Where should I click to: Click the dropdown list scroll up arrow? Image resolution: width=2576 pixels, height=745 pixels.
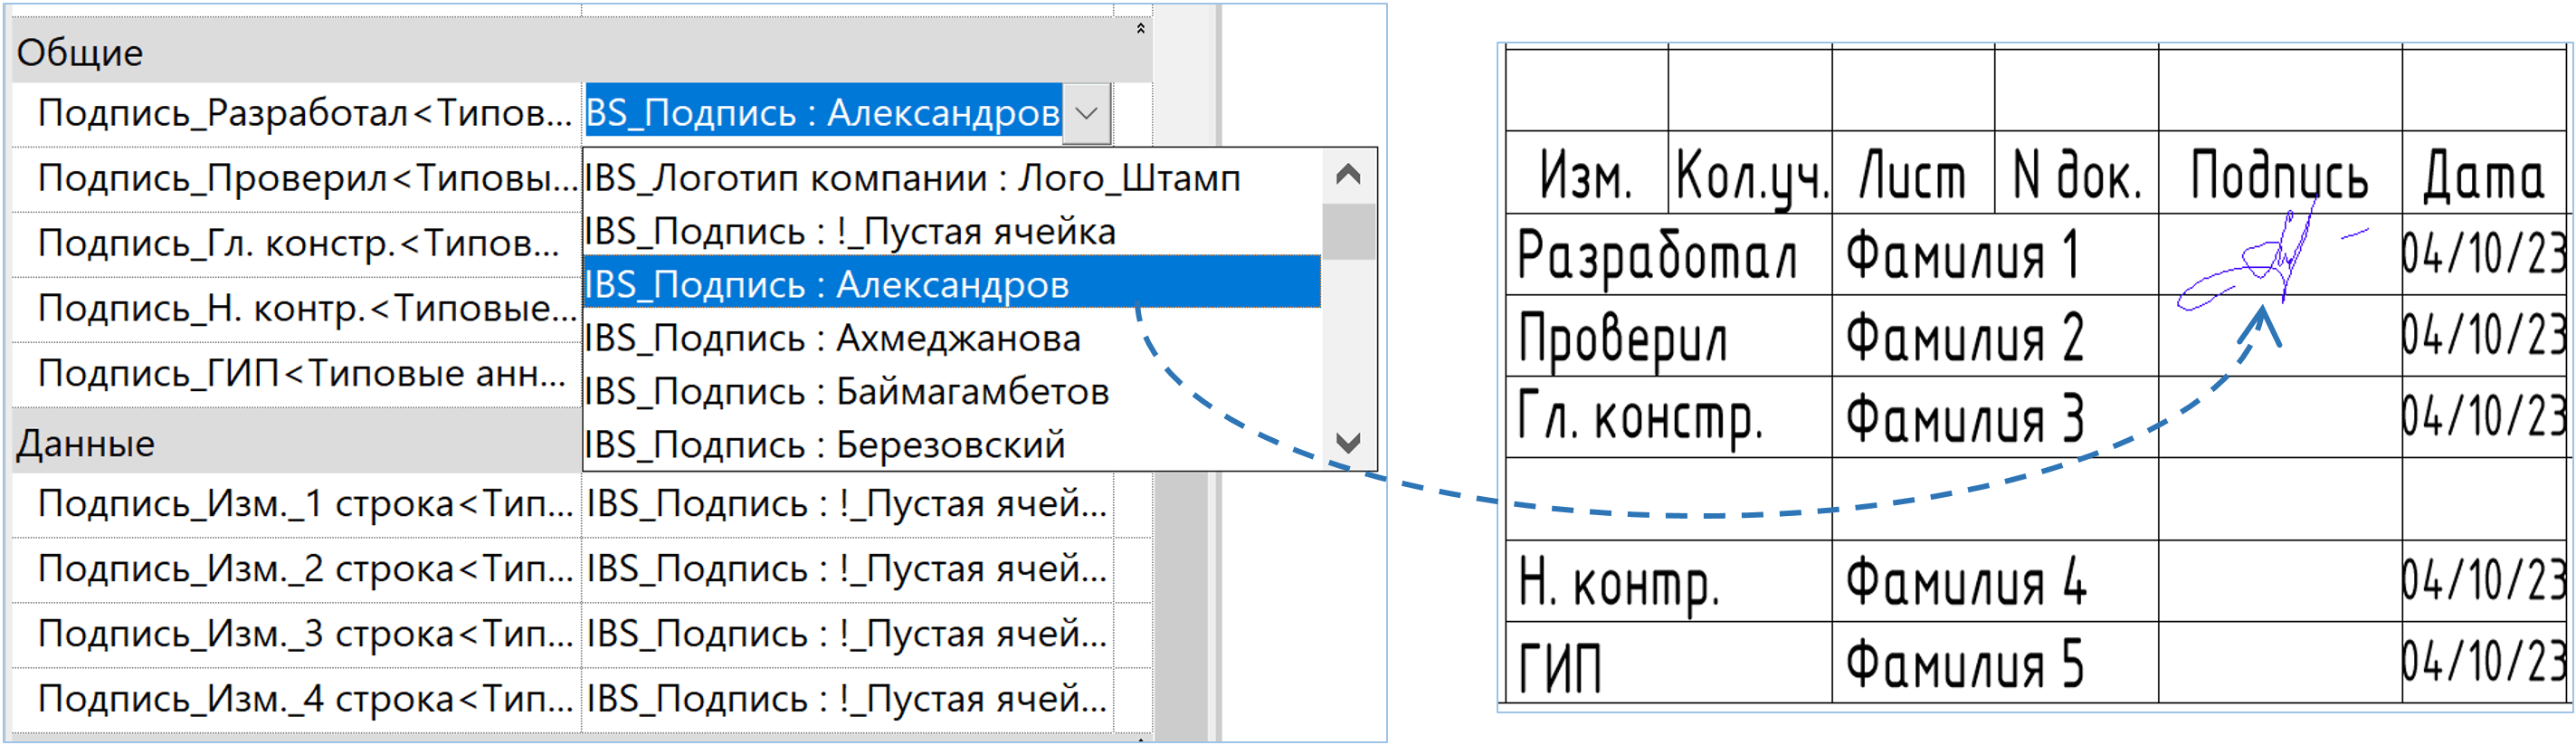coord(1348,175)
